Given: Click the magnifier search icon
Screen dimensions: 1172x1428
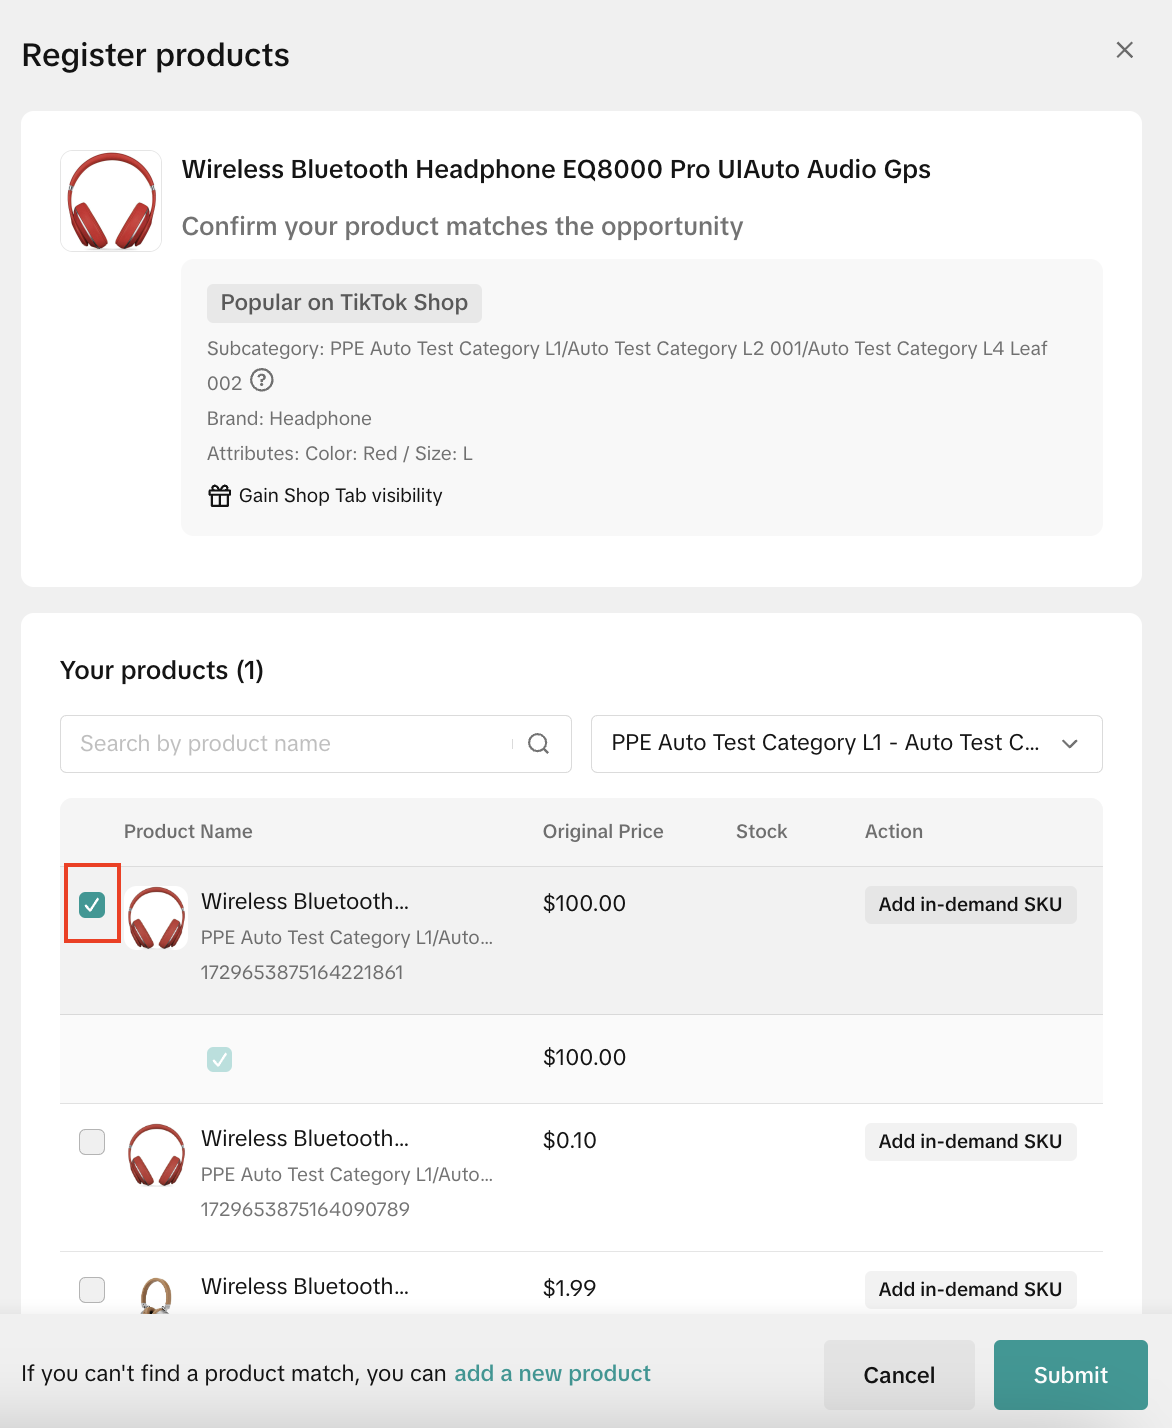Looking at the screenshot, I should click(x=538, y=744).
